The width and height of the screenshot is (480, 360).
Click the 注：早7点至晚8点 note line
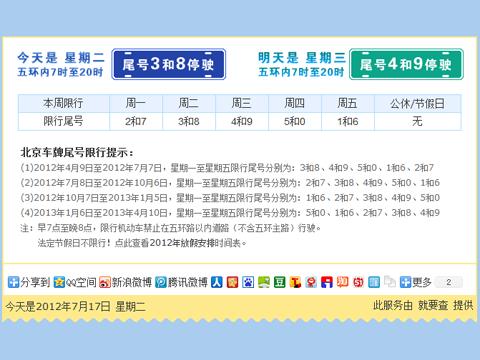[170, 228]
